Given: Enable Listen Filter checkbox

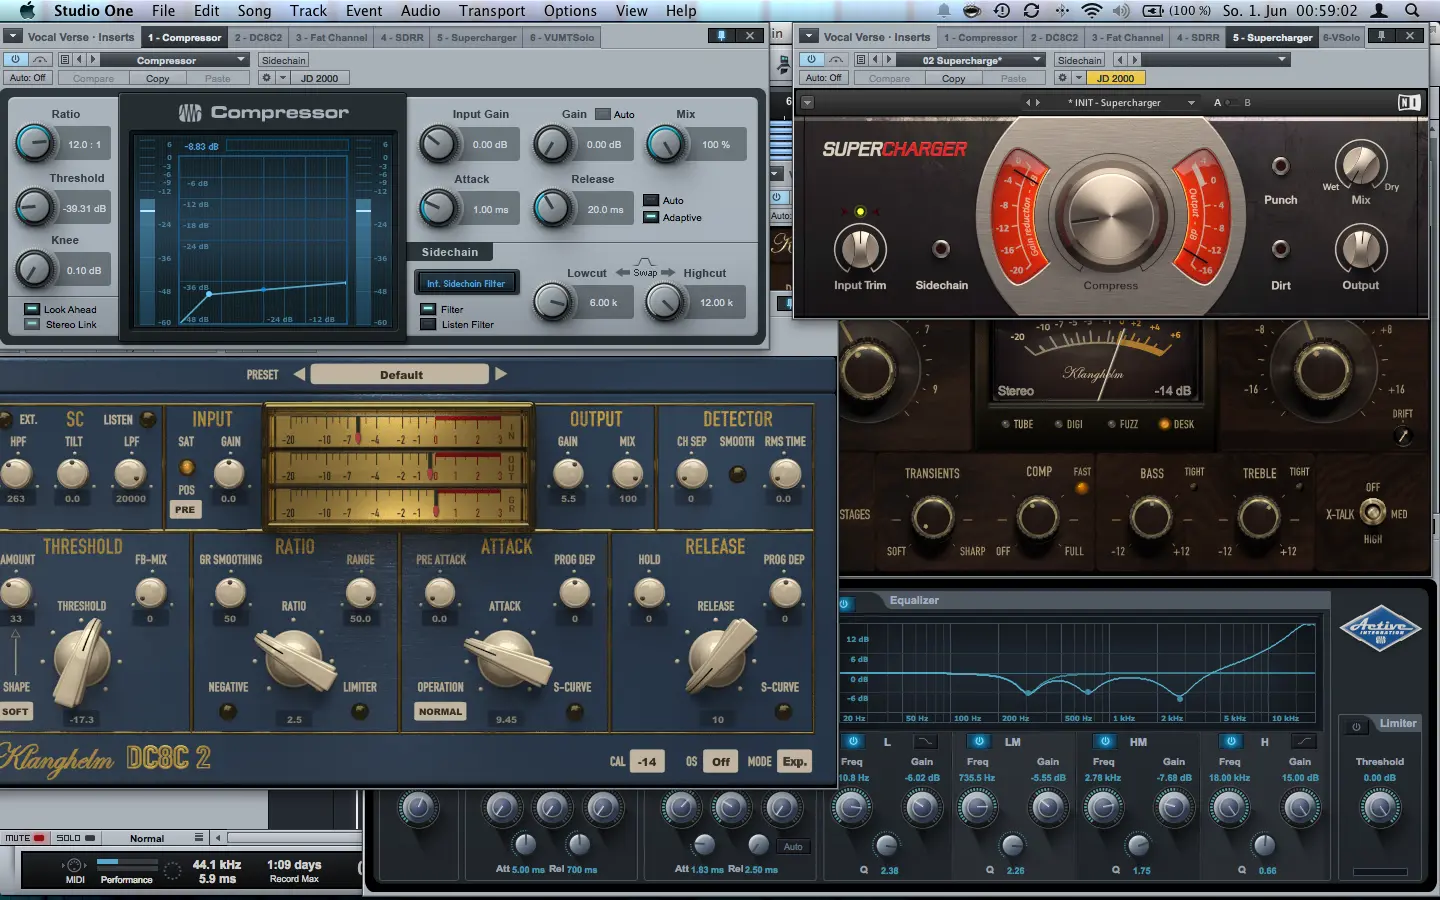Looking at the screenshot, I should pyautogui.click(x=428, y=324).
